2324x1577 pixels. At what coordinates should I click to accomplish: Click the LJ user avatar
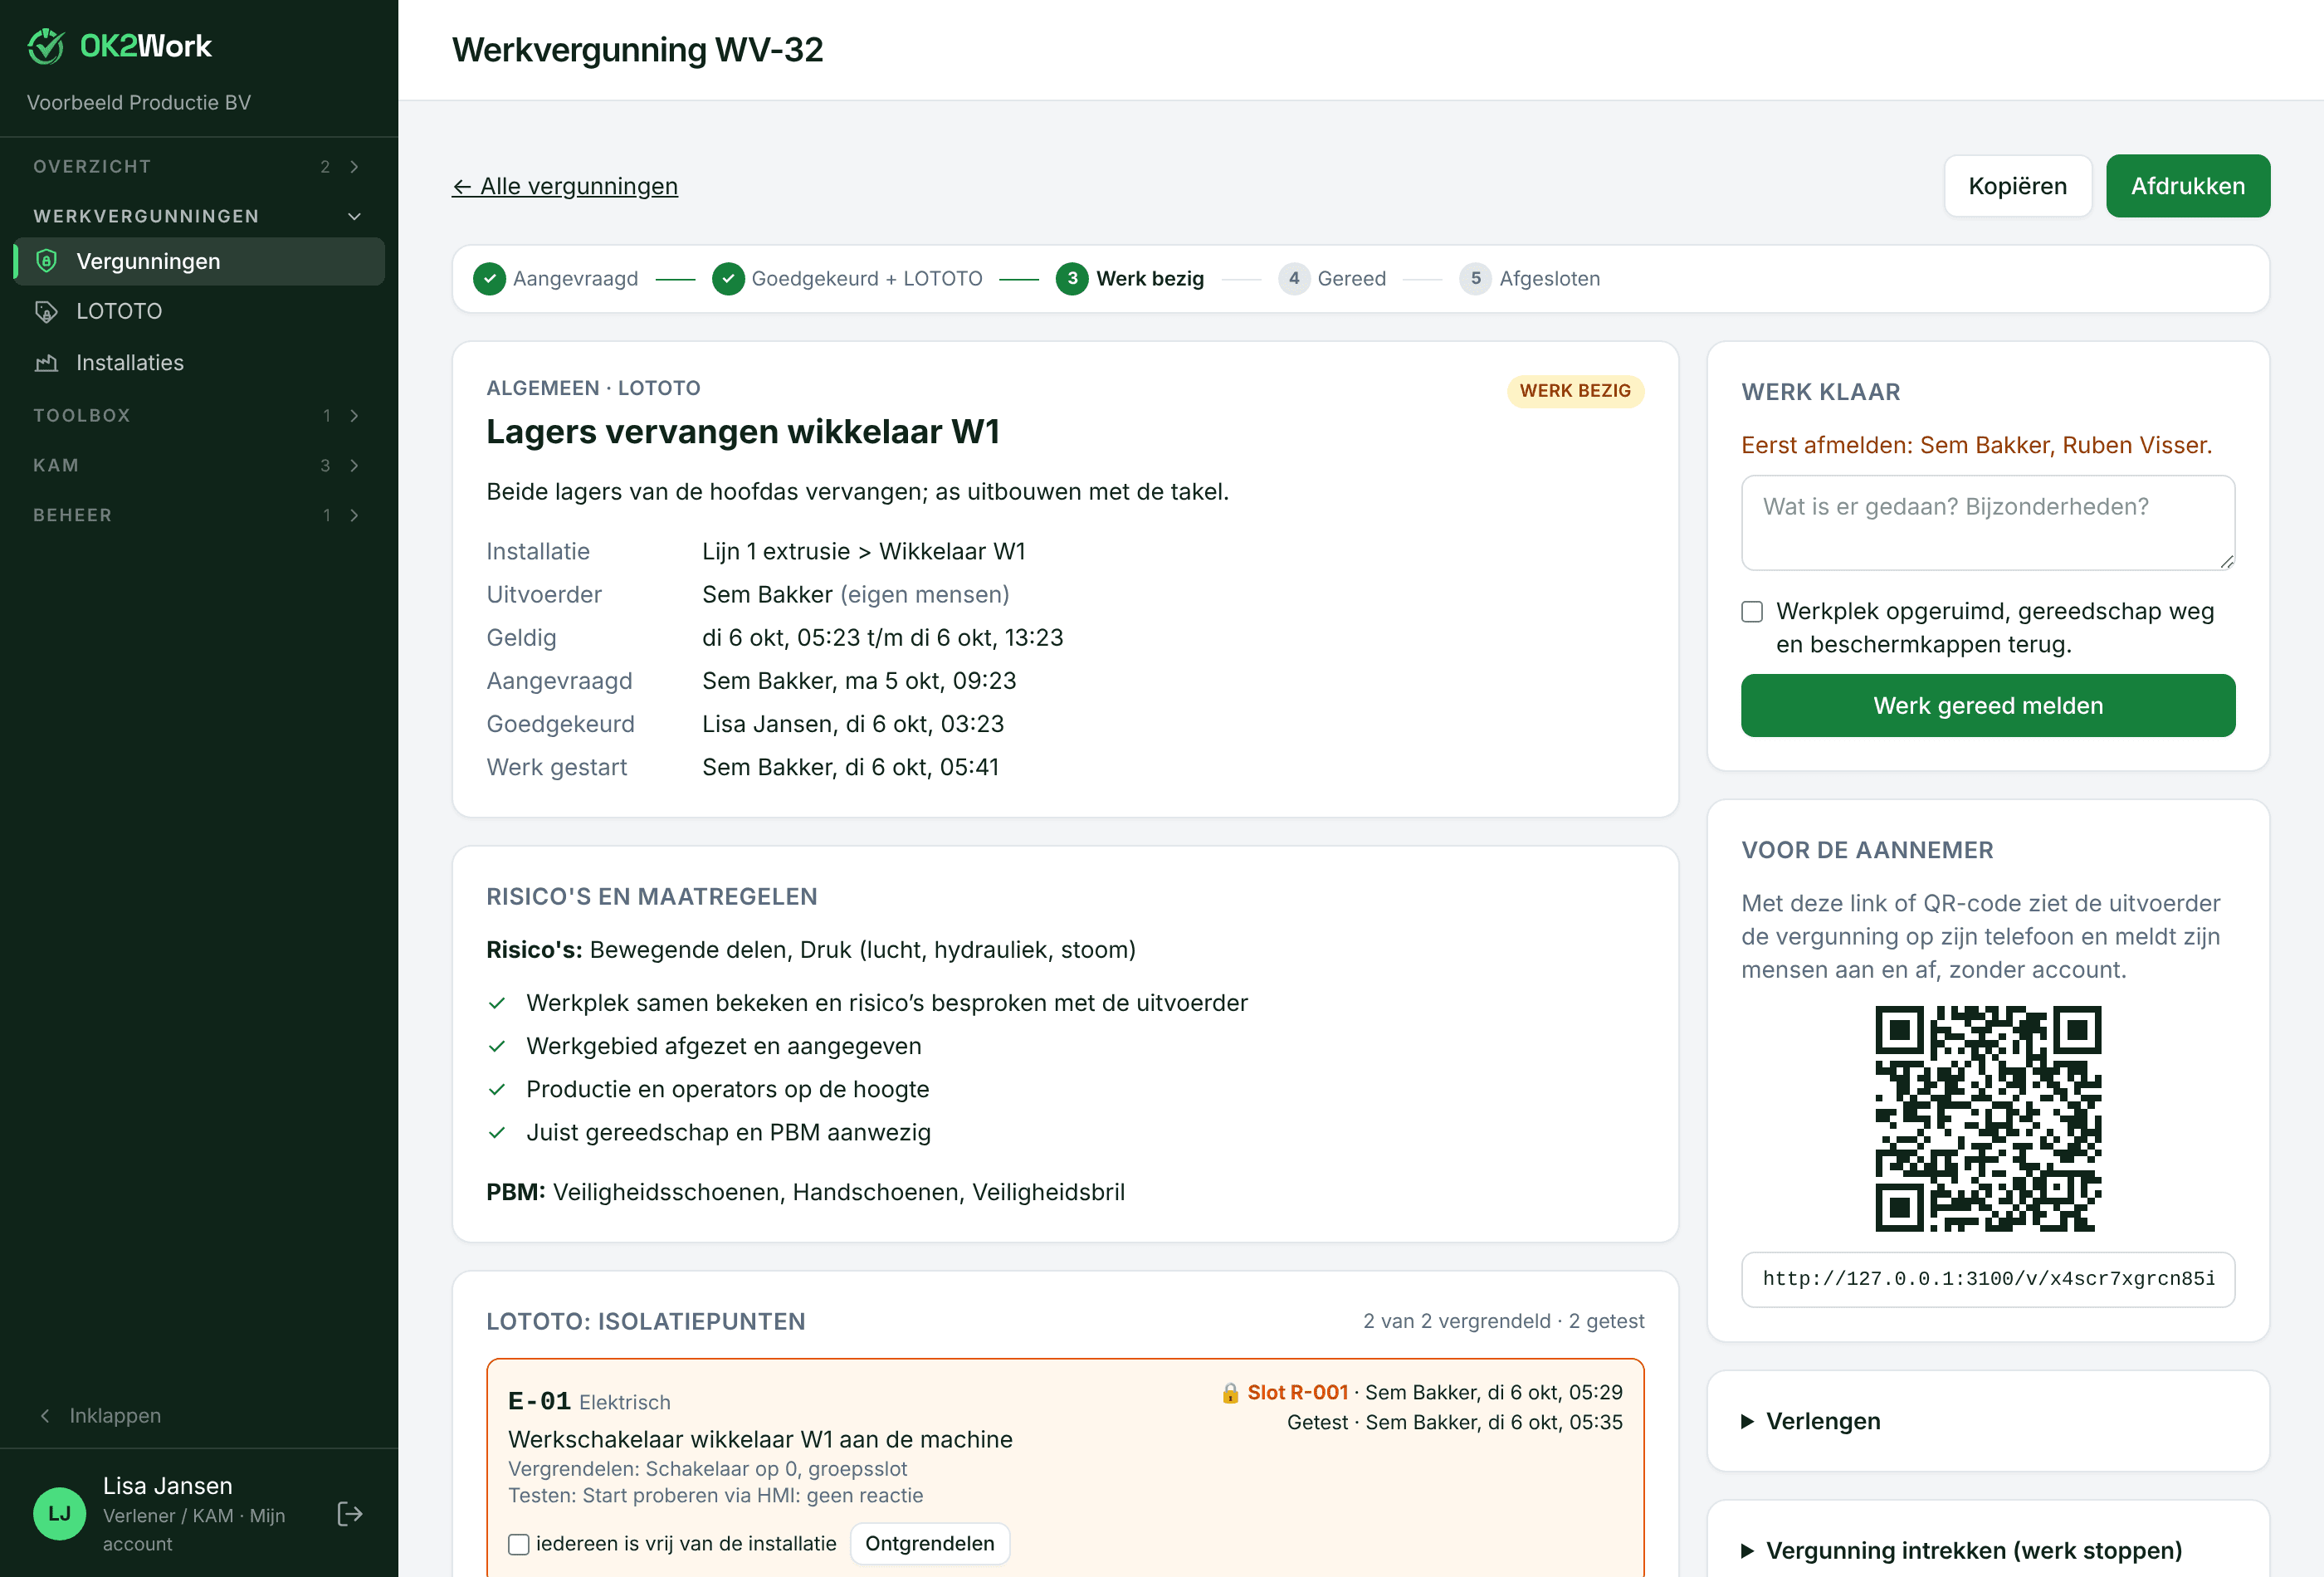[60, 1513]
